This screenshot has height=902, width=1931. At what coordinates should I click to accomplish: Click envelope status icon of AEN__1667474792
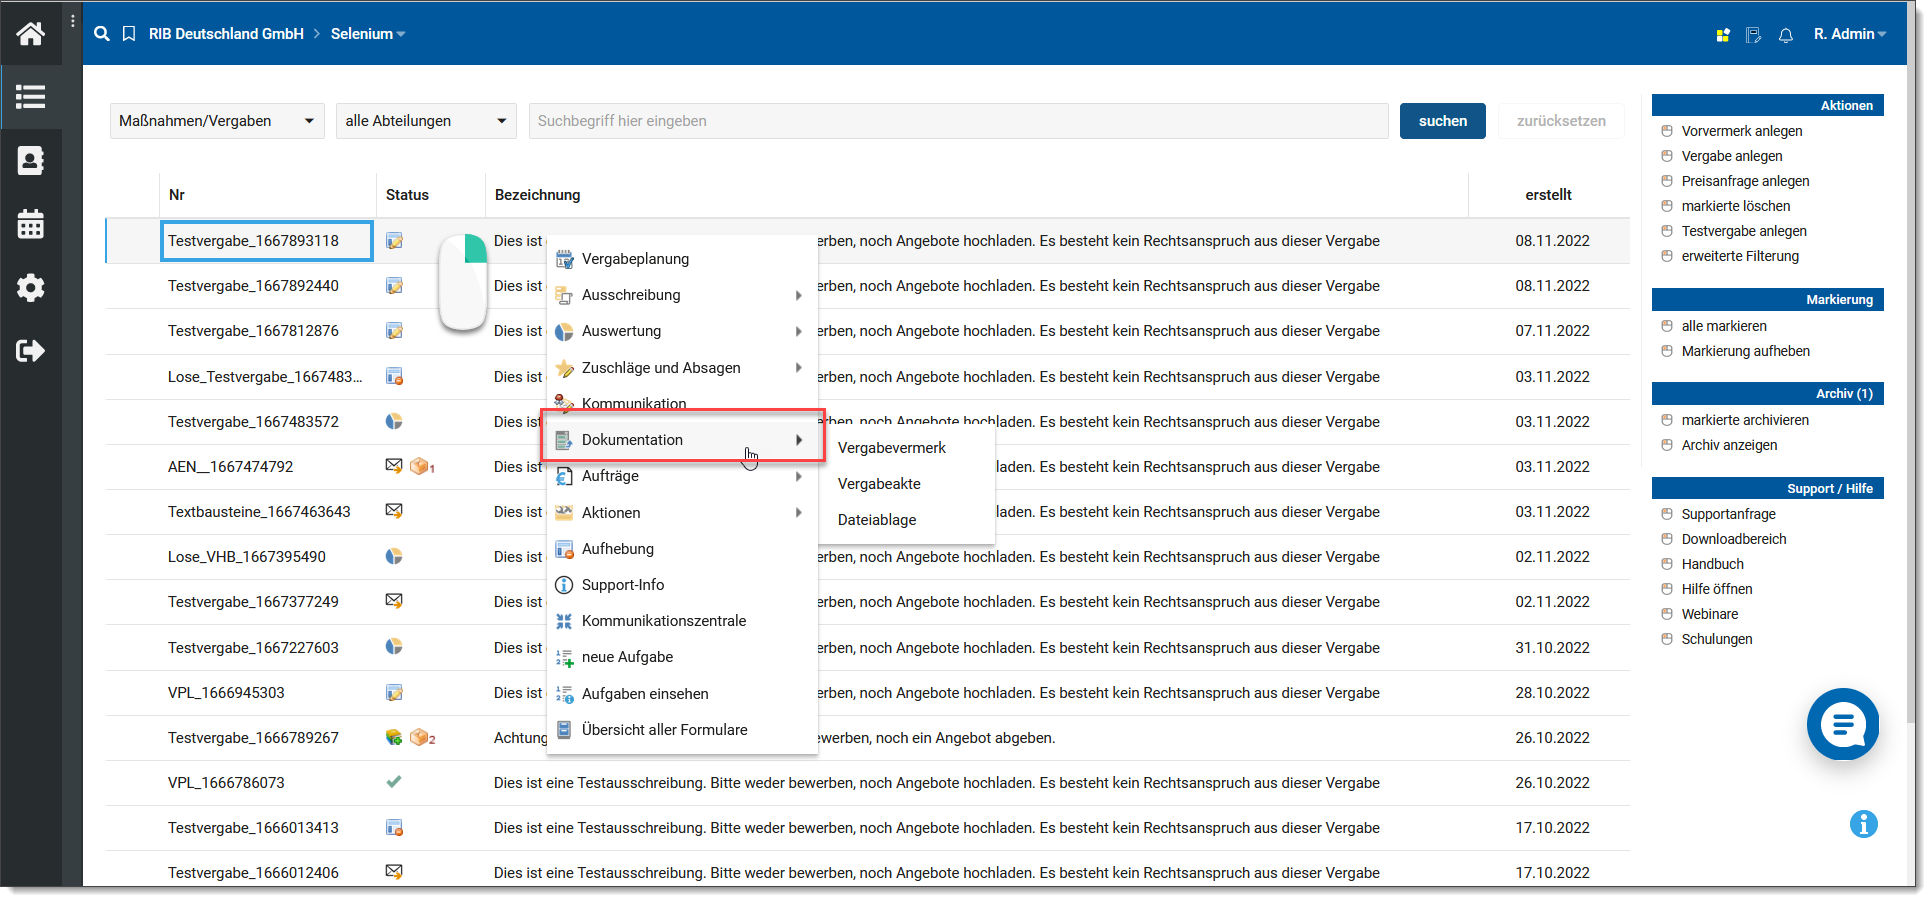pos(394,466)
